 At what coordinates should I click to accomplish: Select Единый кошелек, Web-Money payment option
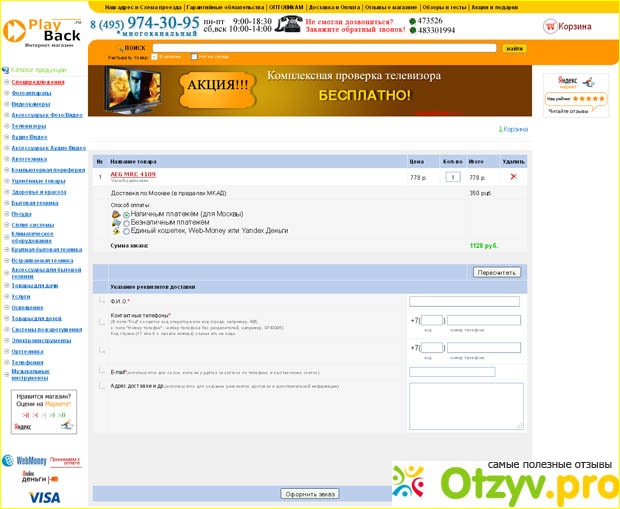pyautogui.click(x=126, y=231)
